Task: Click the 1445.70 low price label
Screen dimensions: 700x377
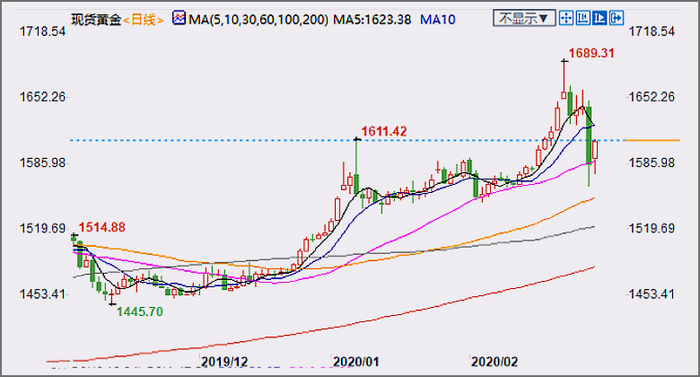Action: point(140,311)
